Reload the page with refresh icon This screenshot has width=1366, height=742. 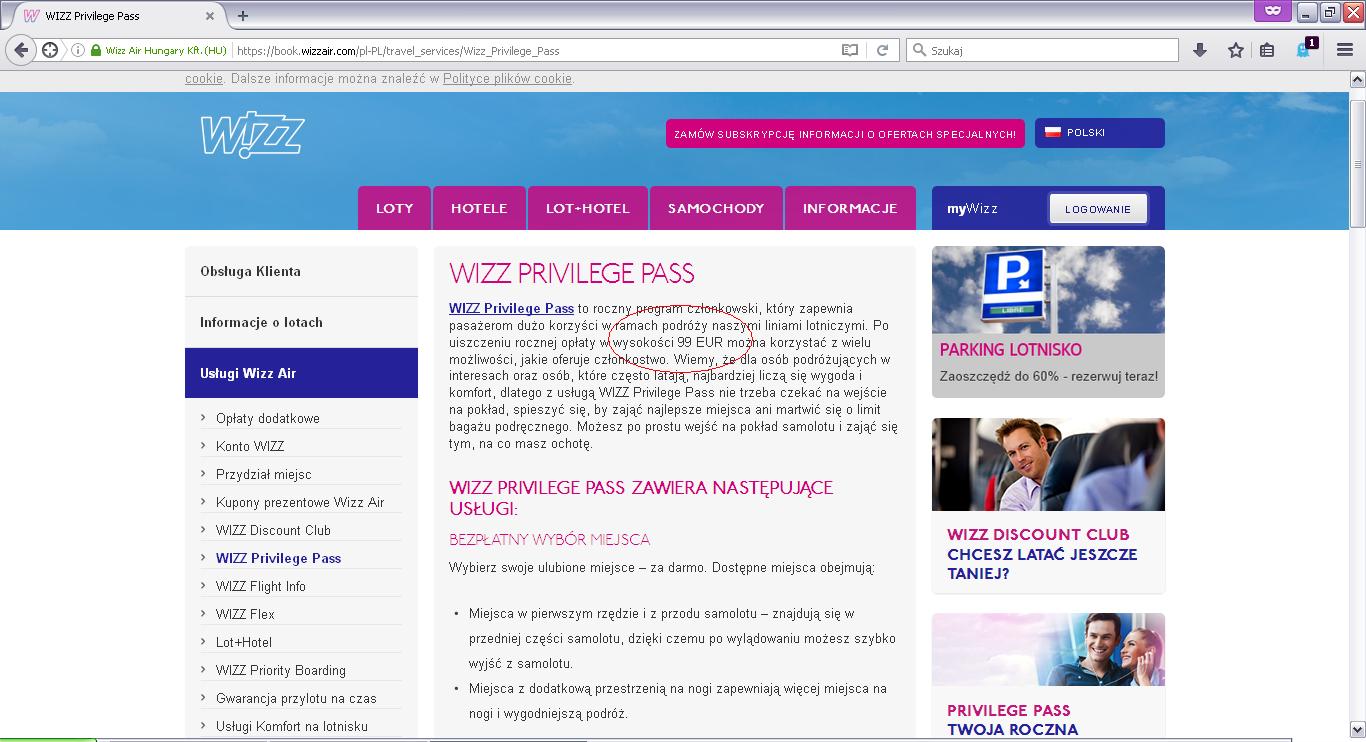click(x=883, y=50)
